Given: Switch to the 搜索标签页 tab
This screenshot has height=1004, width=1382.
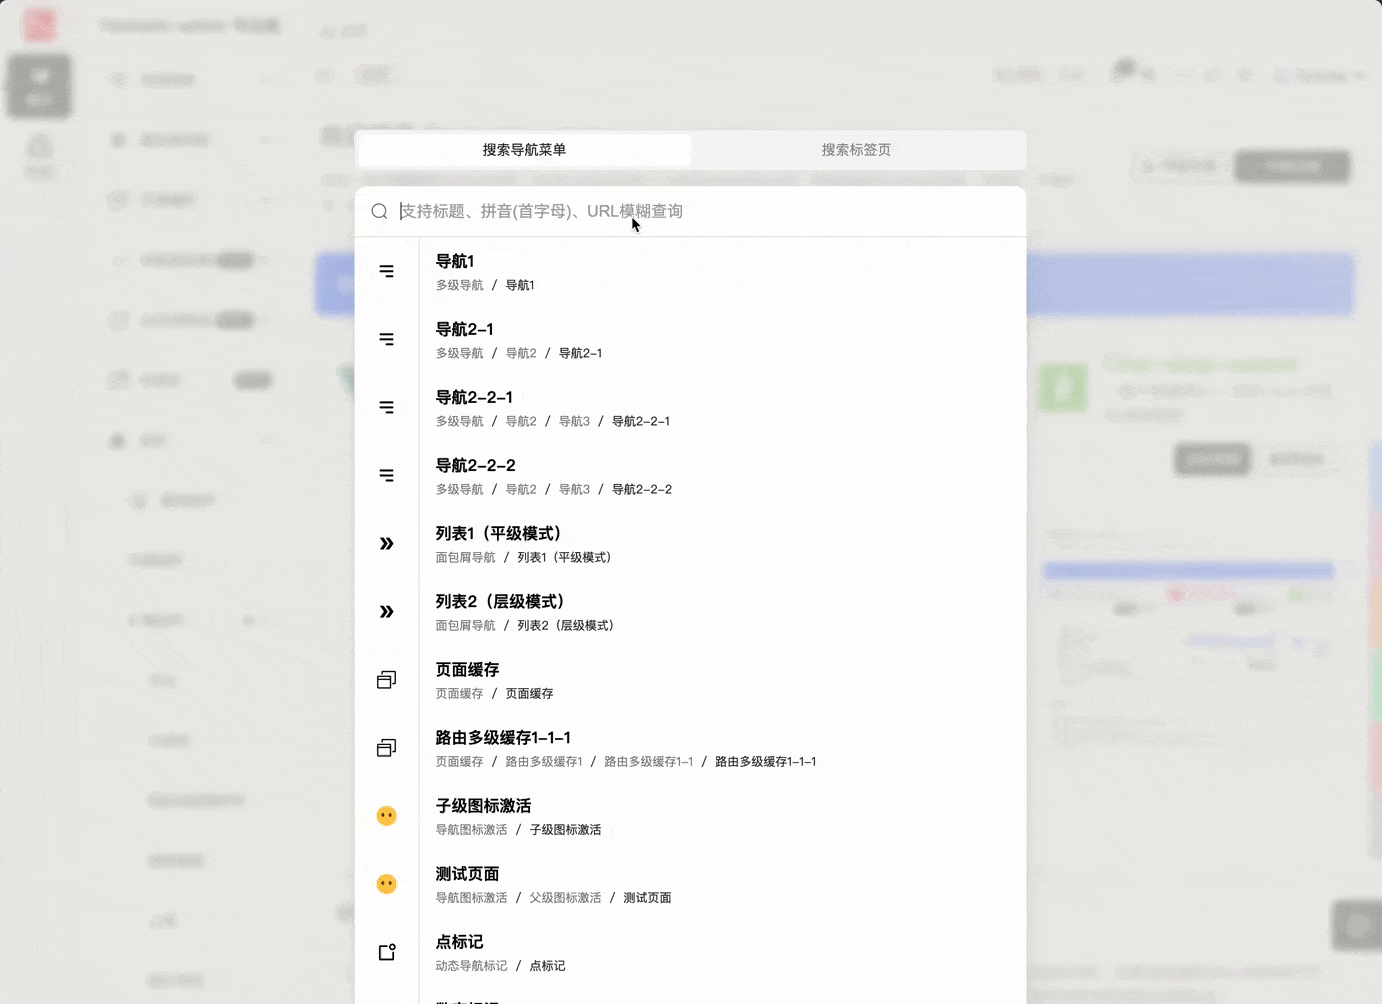Looking at the screenshot, I should (x=855, y=149).
